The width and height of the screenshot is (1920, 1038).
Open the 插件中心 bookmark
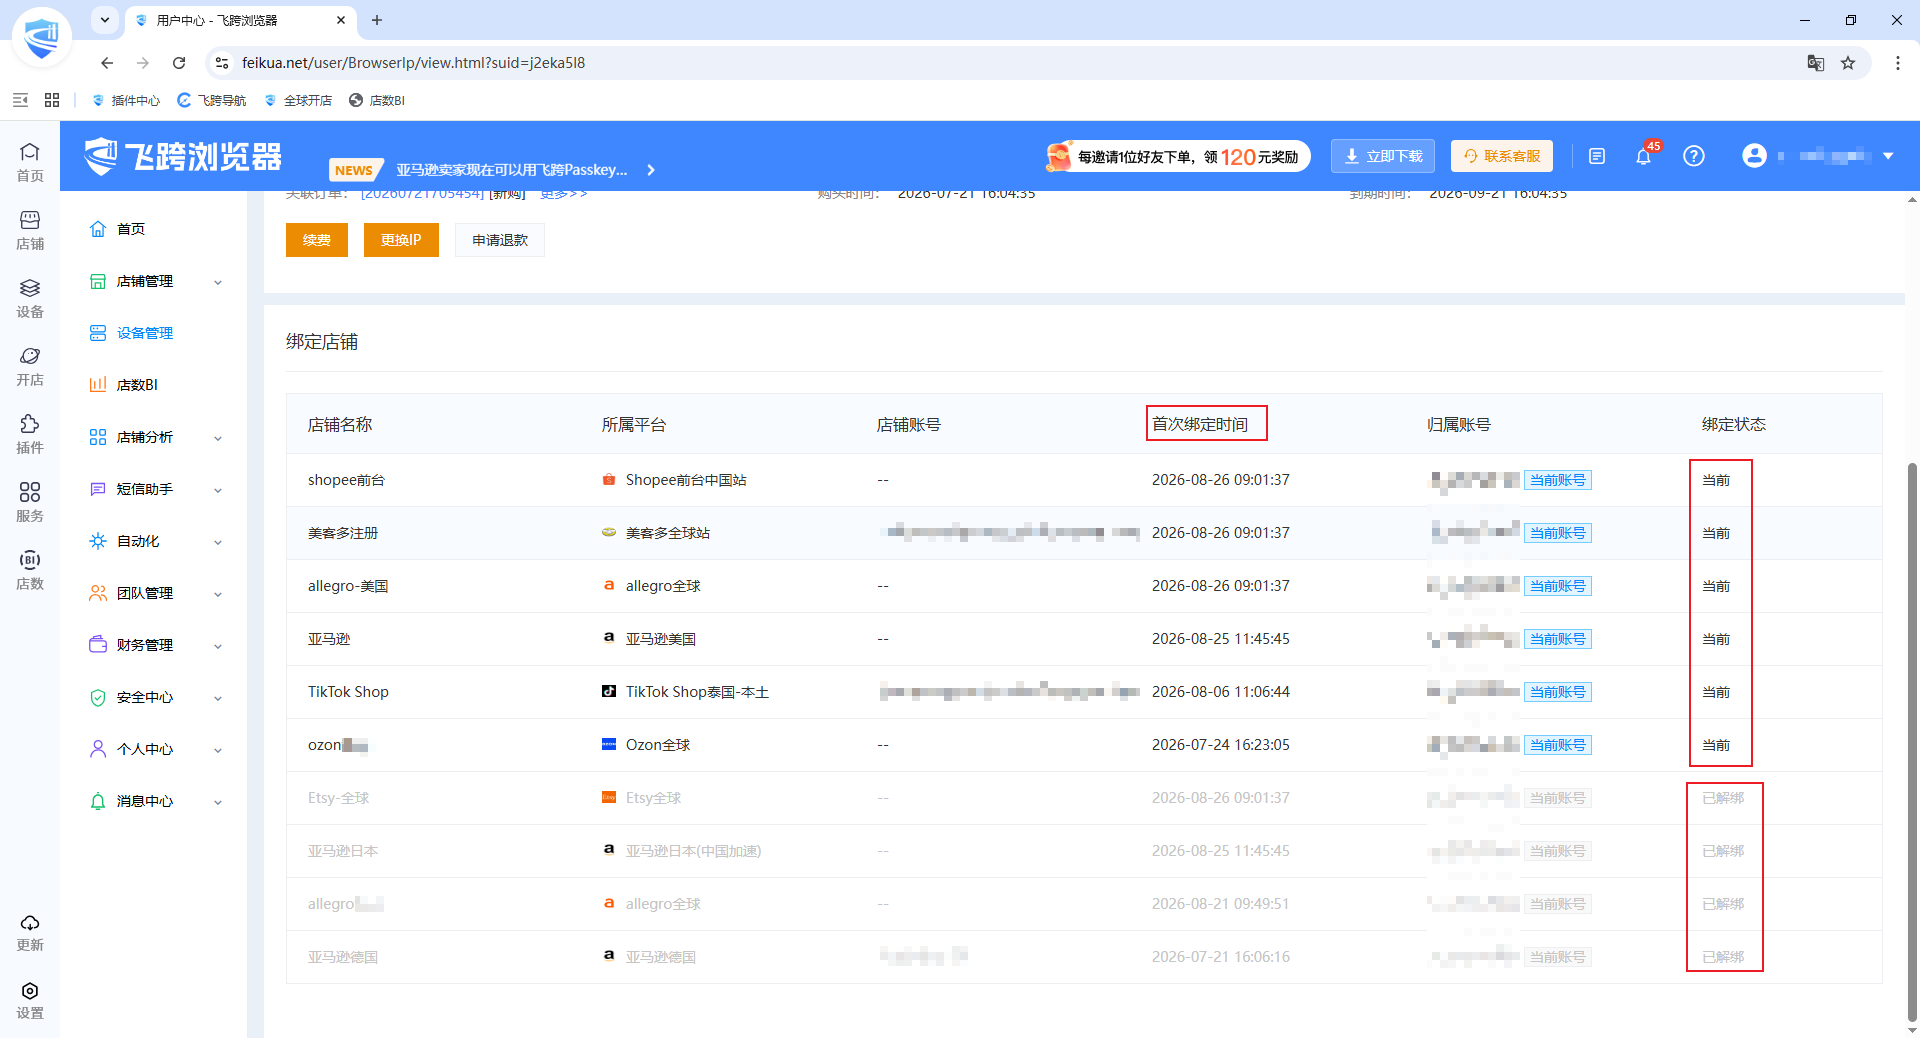pyautogui.click(x=126, y=100)
